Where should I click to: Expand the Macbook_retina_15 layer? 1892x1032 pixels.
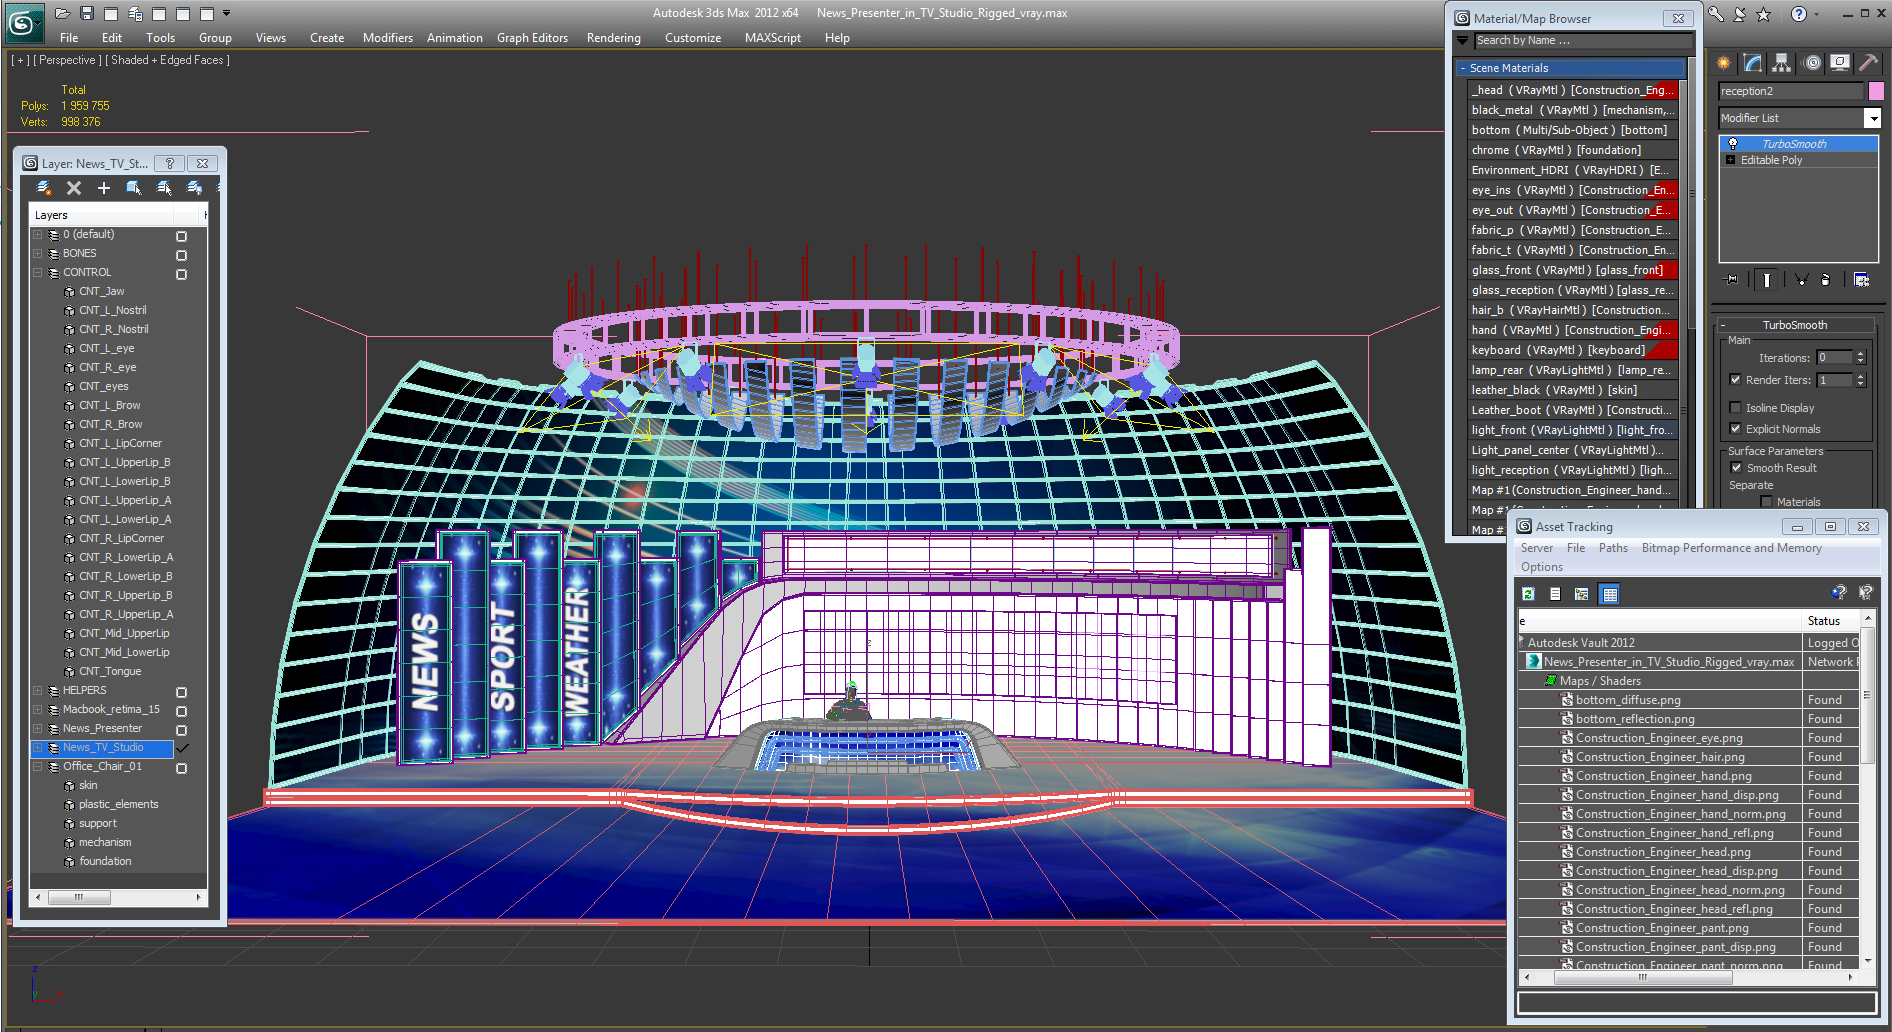(x=38, y=709)
